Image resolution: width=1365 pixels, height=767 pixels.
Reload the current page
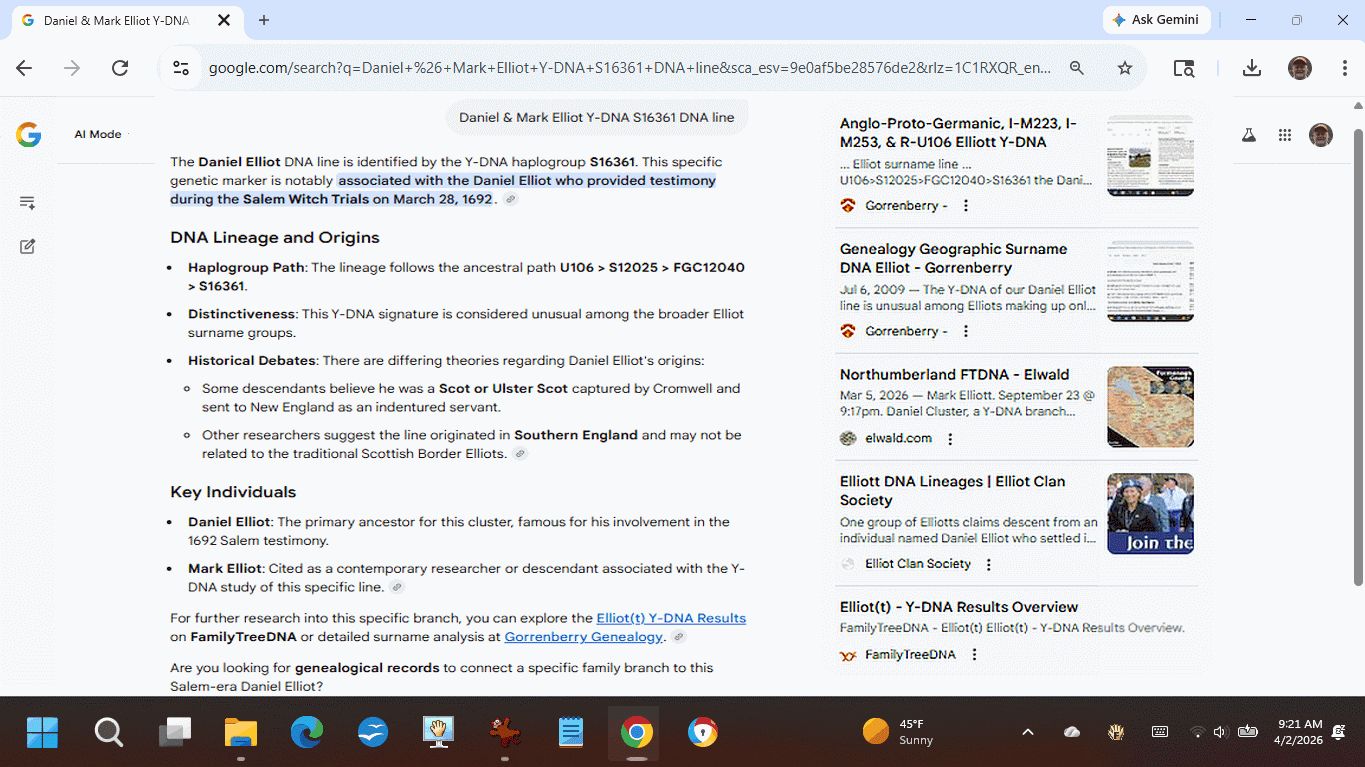(x=120, y=68)
